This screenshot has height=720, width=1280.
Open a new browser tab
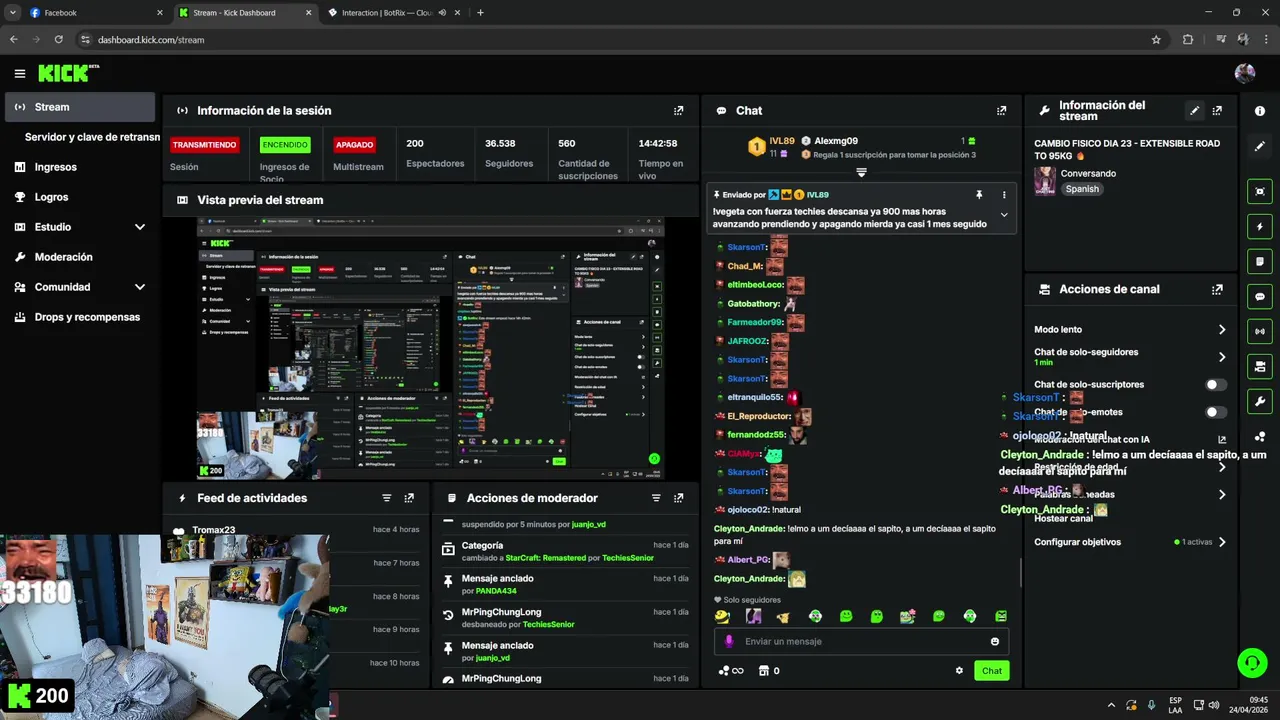tap(480, 13)
